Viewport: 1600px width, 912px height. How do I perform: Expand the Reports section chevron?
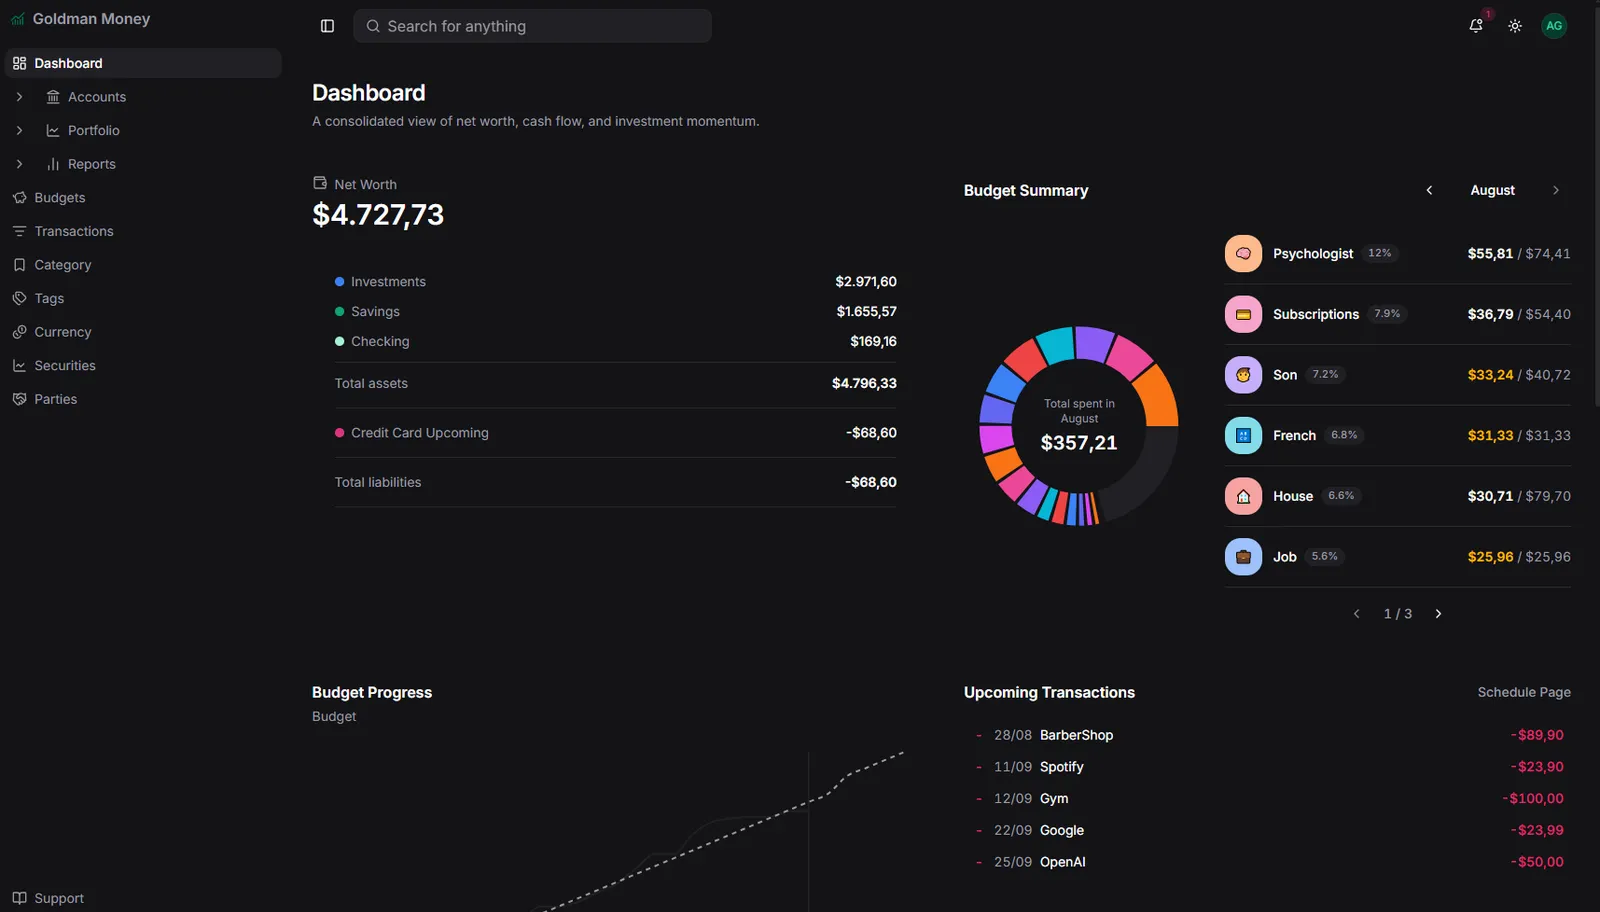(19, 164)
